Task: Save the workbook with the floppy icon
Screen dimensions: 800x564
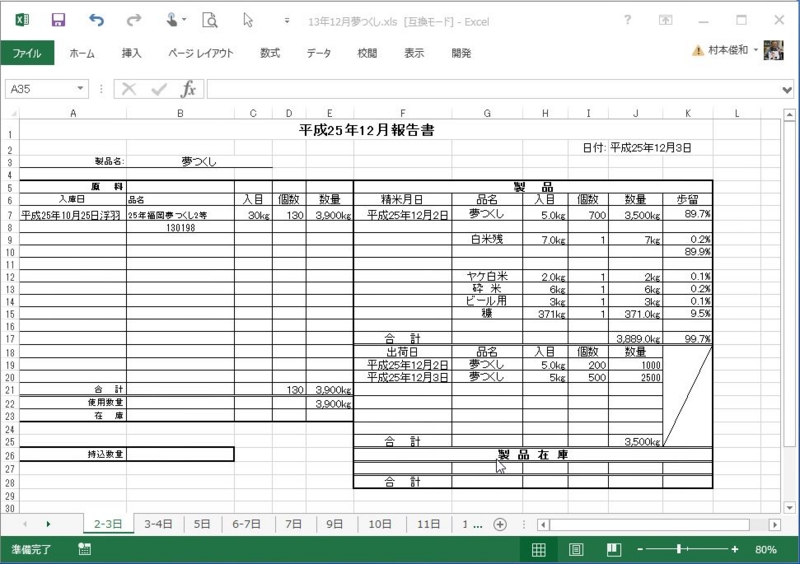Action: pos(58,20)
